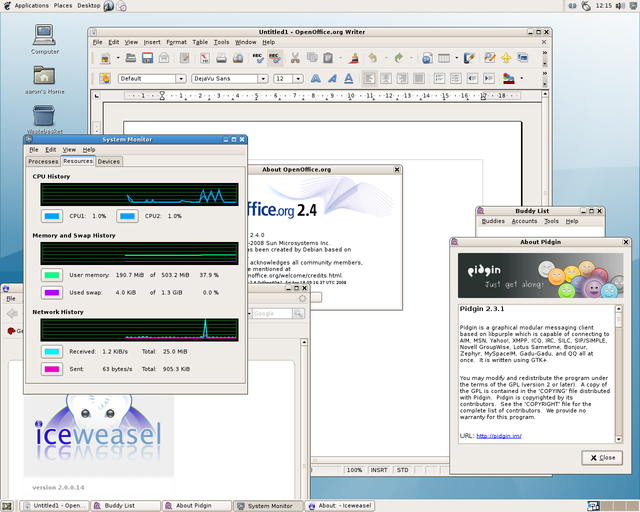Viewport: 640px width, 512px height.
Task: Toggle AutoSpellcheck in Writer toolbar
Action: [x=274, y=58]
